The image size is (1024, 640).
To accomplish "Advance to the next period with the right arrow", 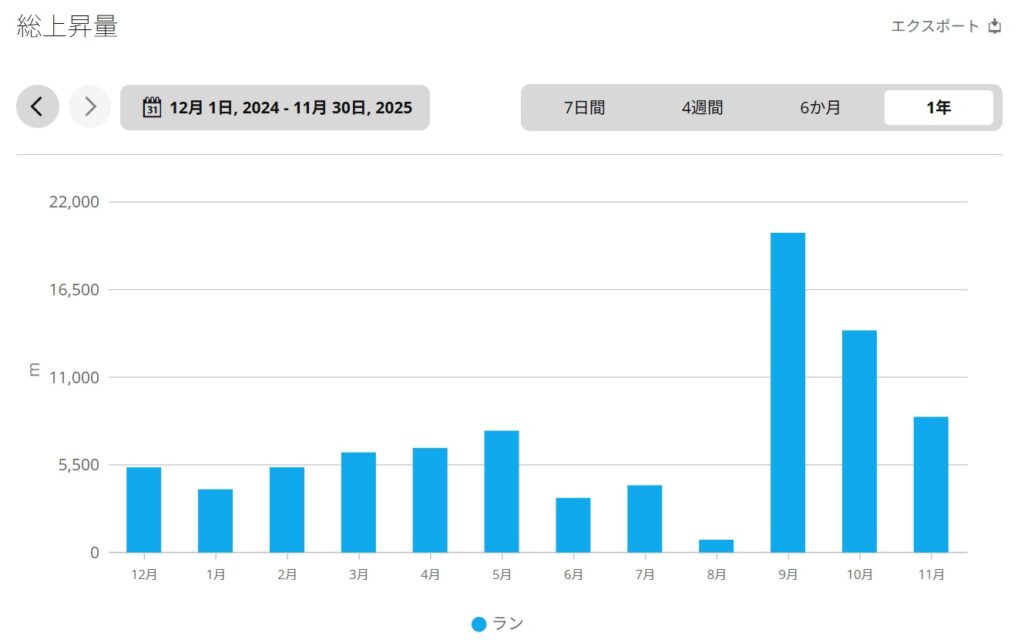I will (x=90, y=107).
